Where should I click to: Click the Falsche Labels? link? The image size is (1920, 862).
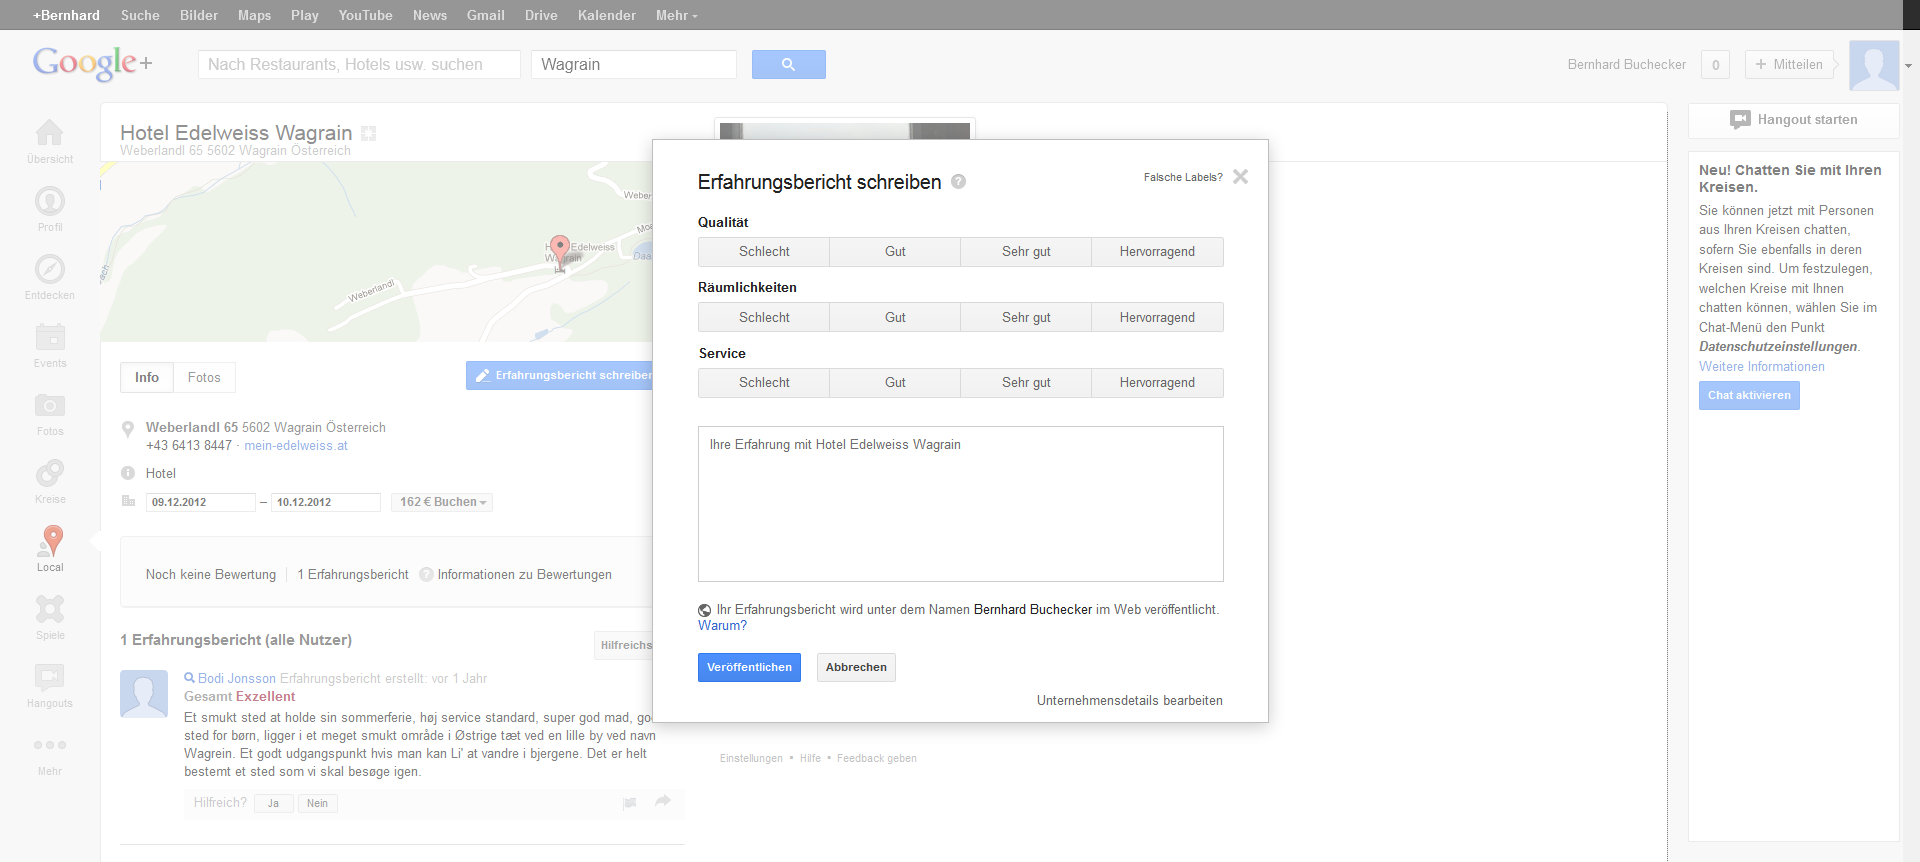pyautogui.click(x=1183, y=177)
